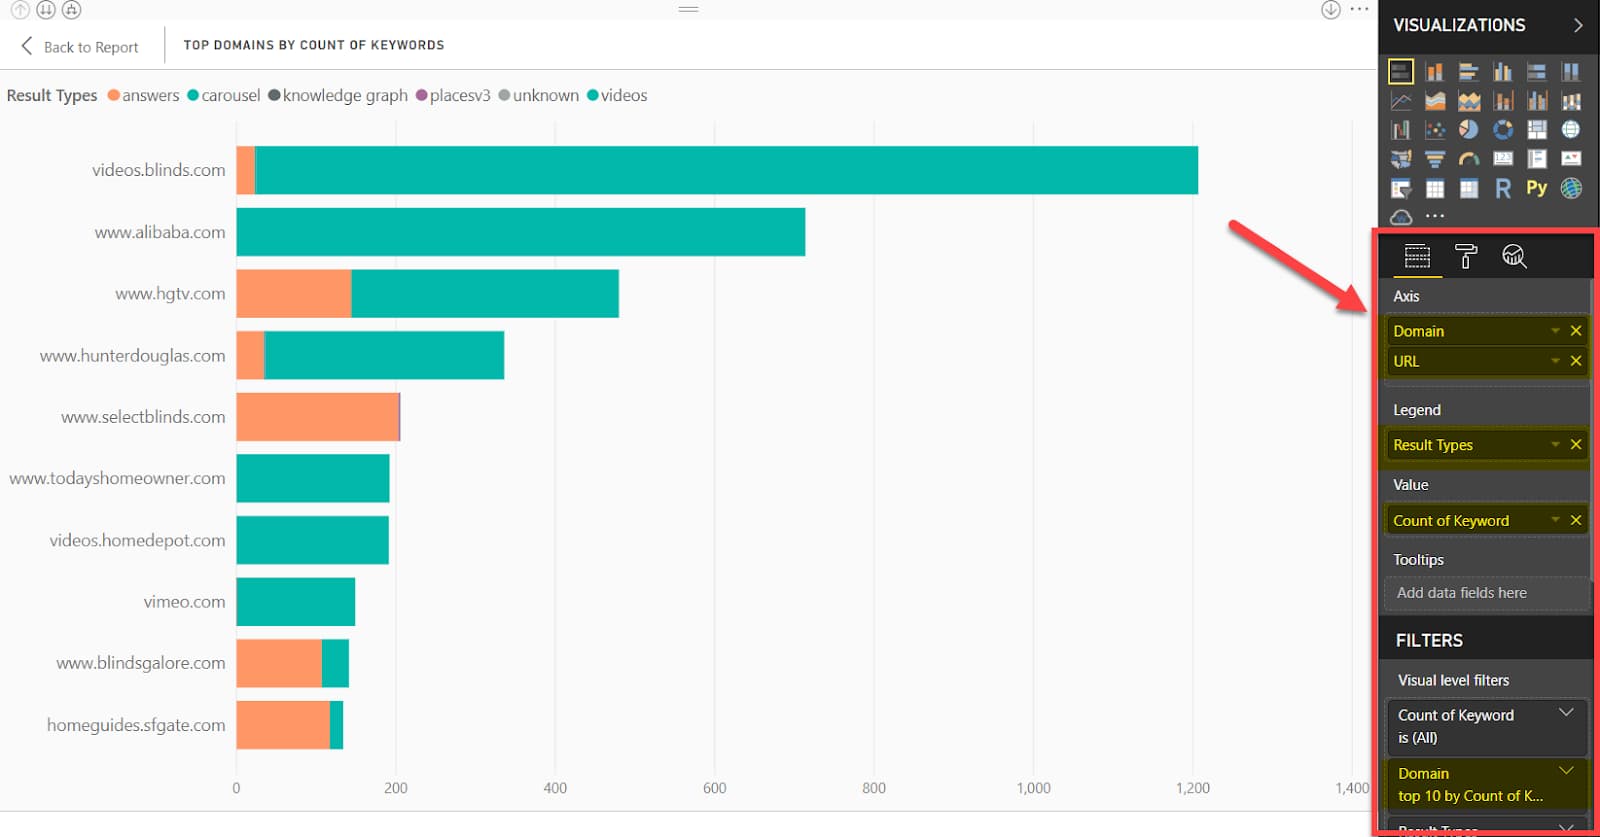
Task: Expand the Count of Keyword filter
Action: (x=1566, y=713)
